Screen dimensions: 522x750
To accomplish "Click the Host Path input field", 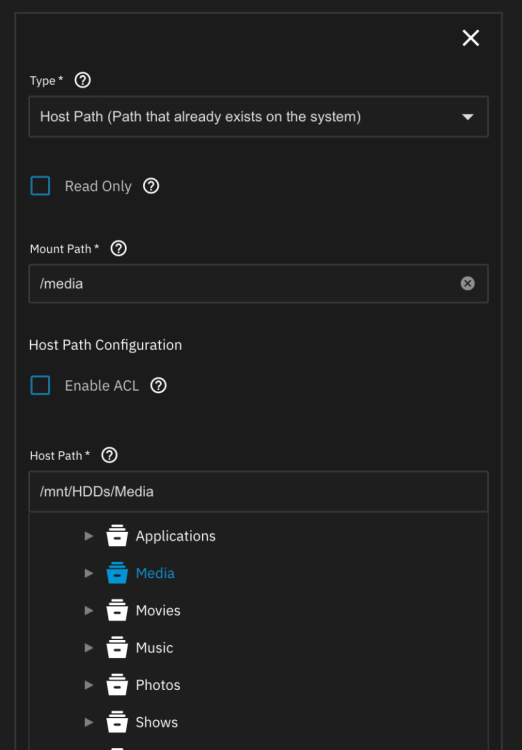I will pyautogui.click(x=258, y=492).
